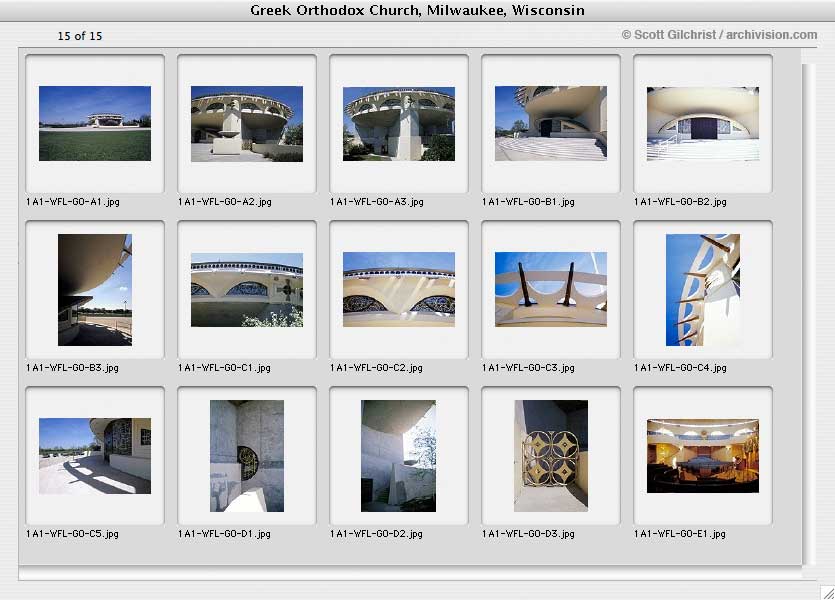The width and height of the screenshot is (835, 600).
Task: Click the "15 of 15" item count
Action: 80,36
